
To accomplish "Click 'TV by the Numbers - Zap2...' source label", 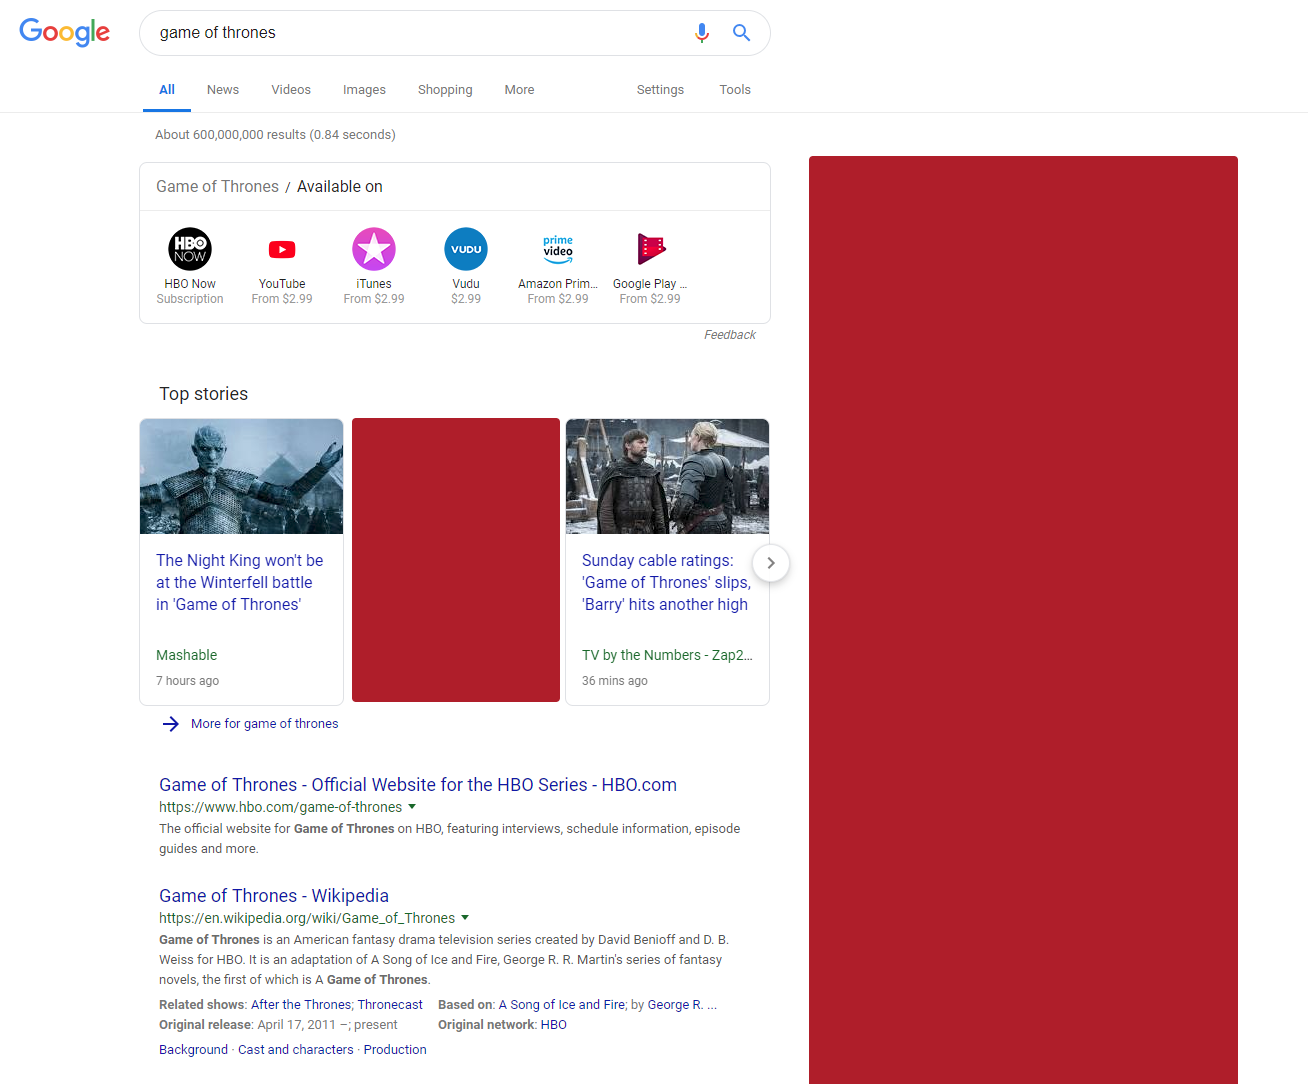I will [x=667, y=656].
